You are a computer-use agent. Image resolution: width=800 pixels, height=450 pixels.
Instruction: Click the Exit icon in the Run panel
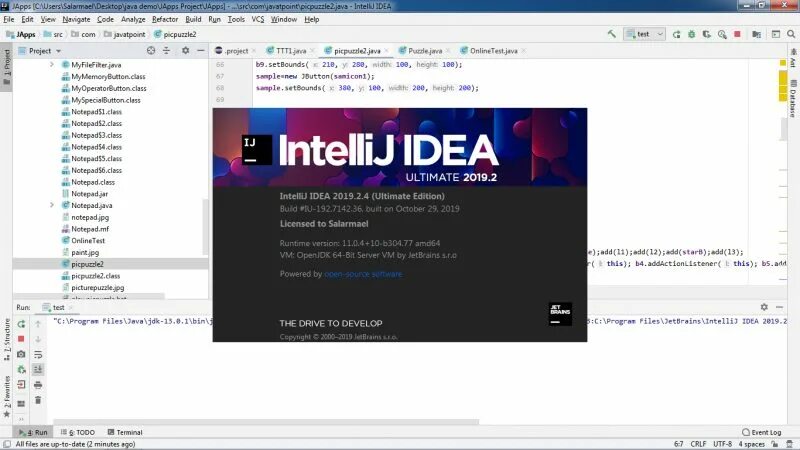21,385
